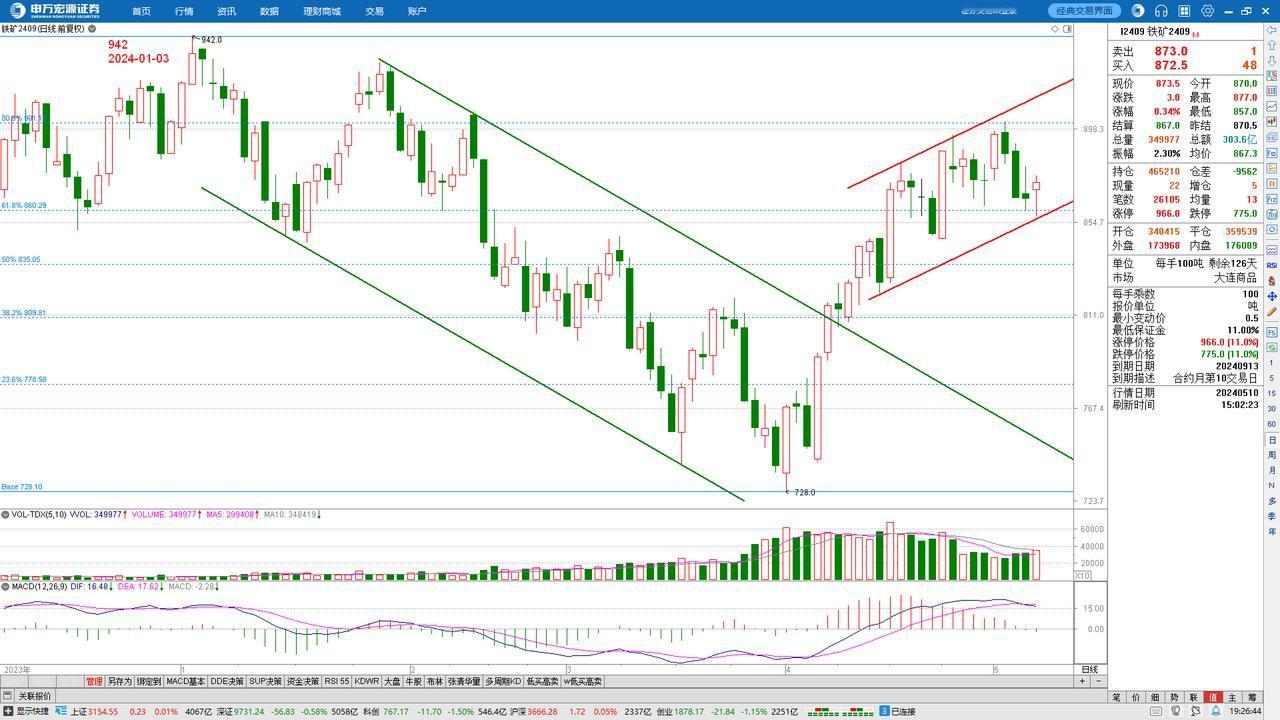Select the 笔 tab in quote panel
The width and height of the screenshot is (1280, 720).
click(1117, 697)
